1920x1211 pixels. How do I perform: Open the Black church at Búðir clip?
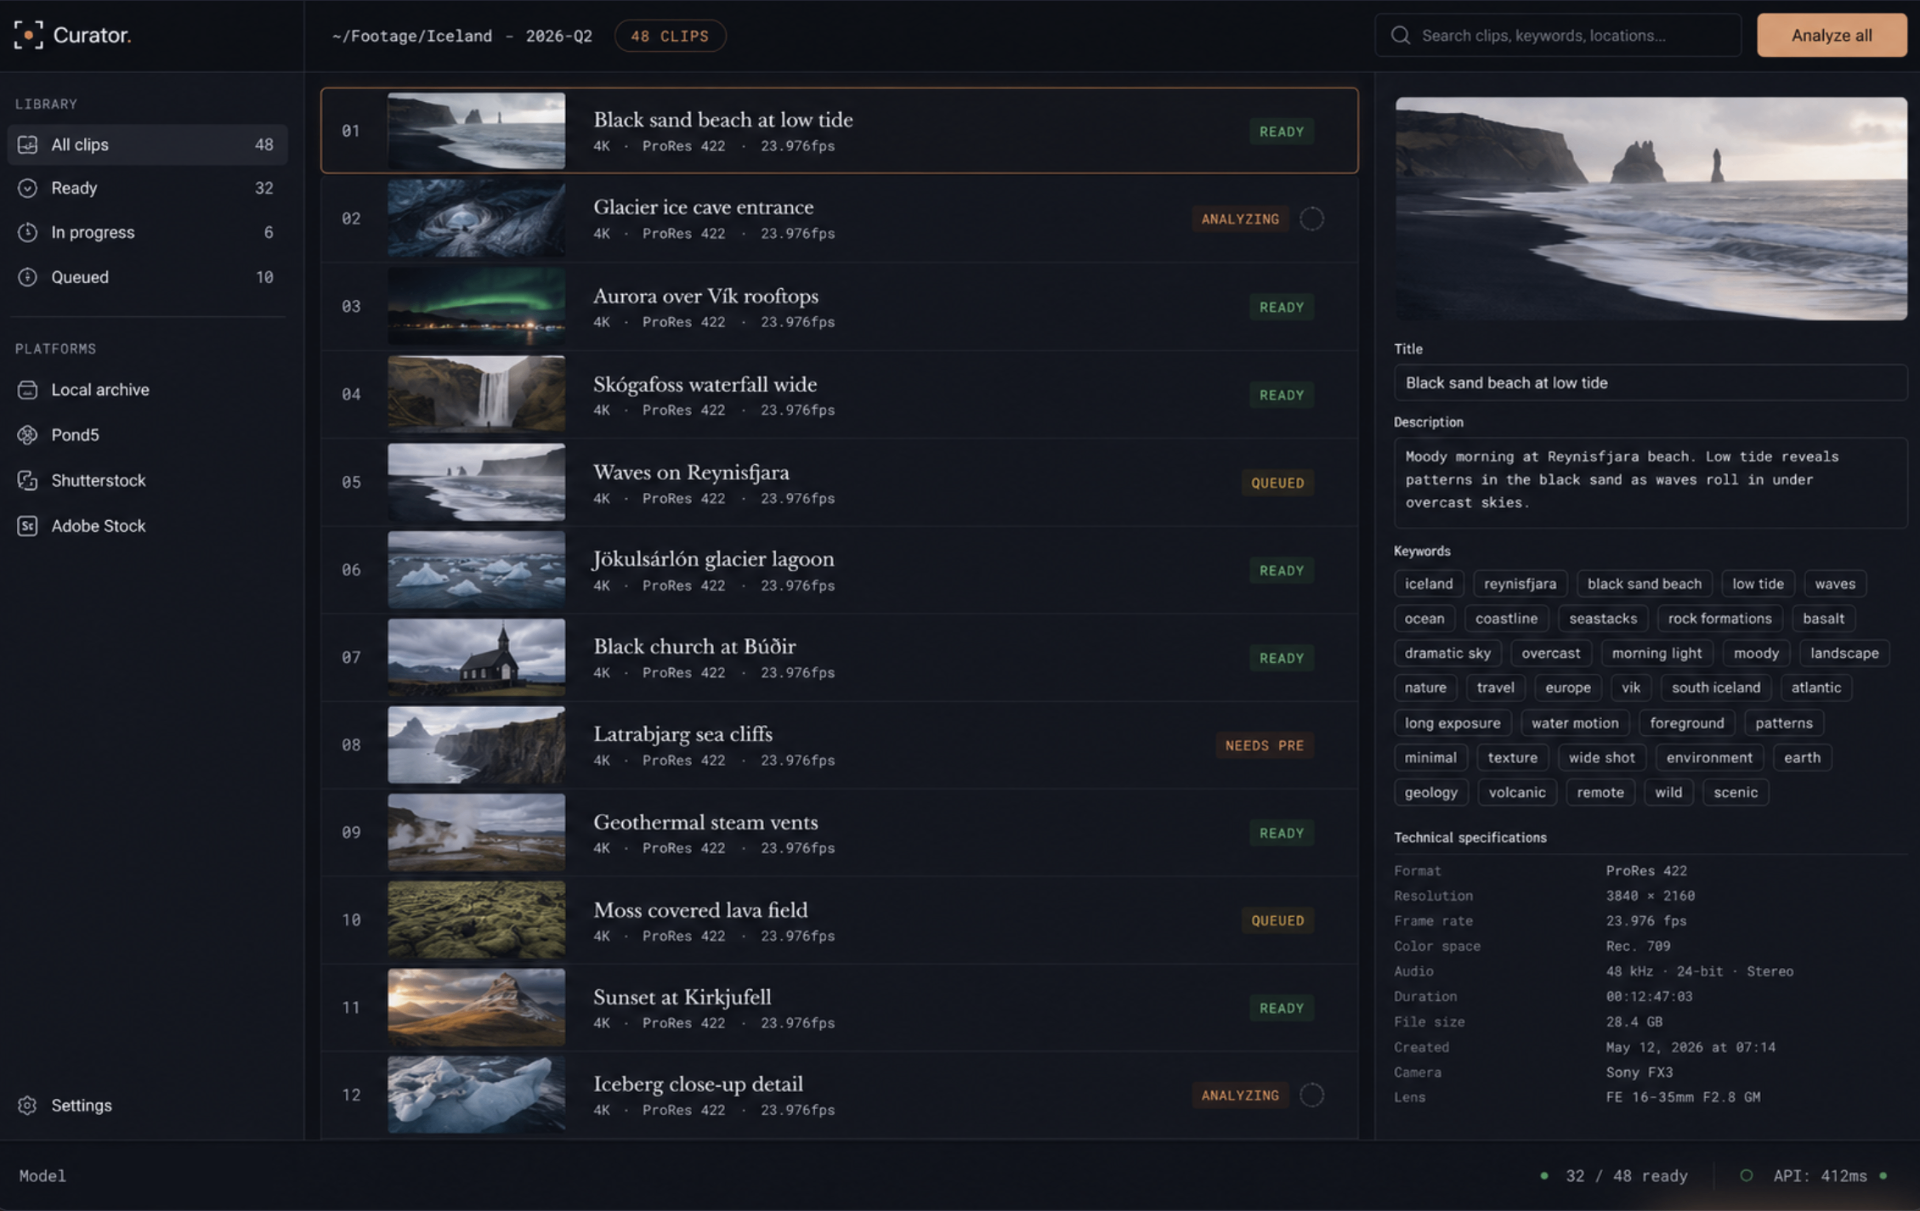[839, 658]
